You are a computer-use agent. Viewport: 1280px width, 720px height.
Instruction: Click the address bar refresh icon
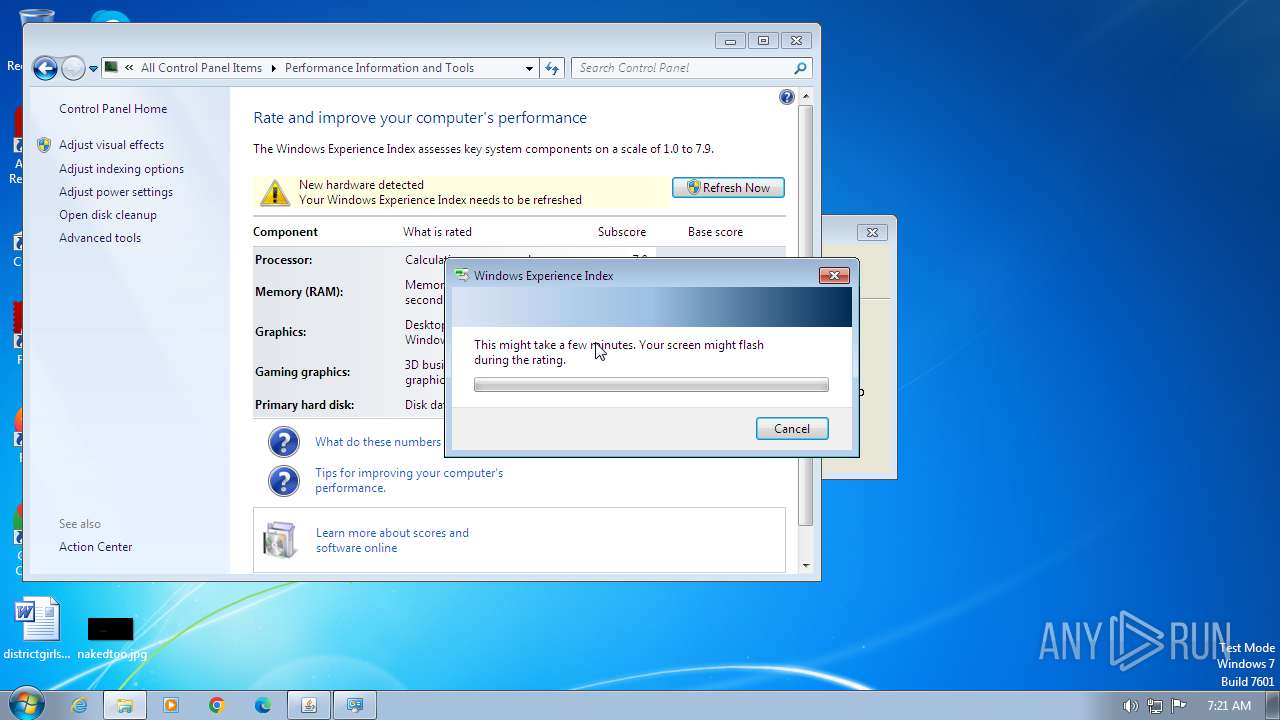(x=552, y=68)
